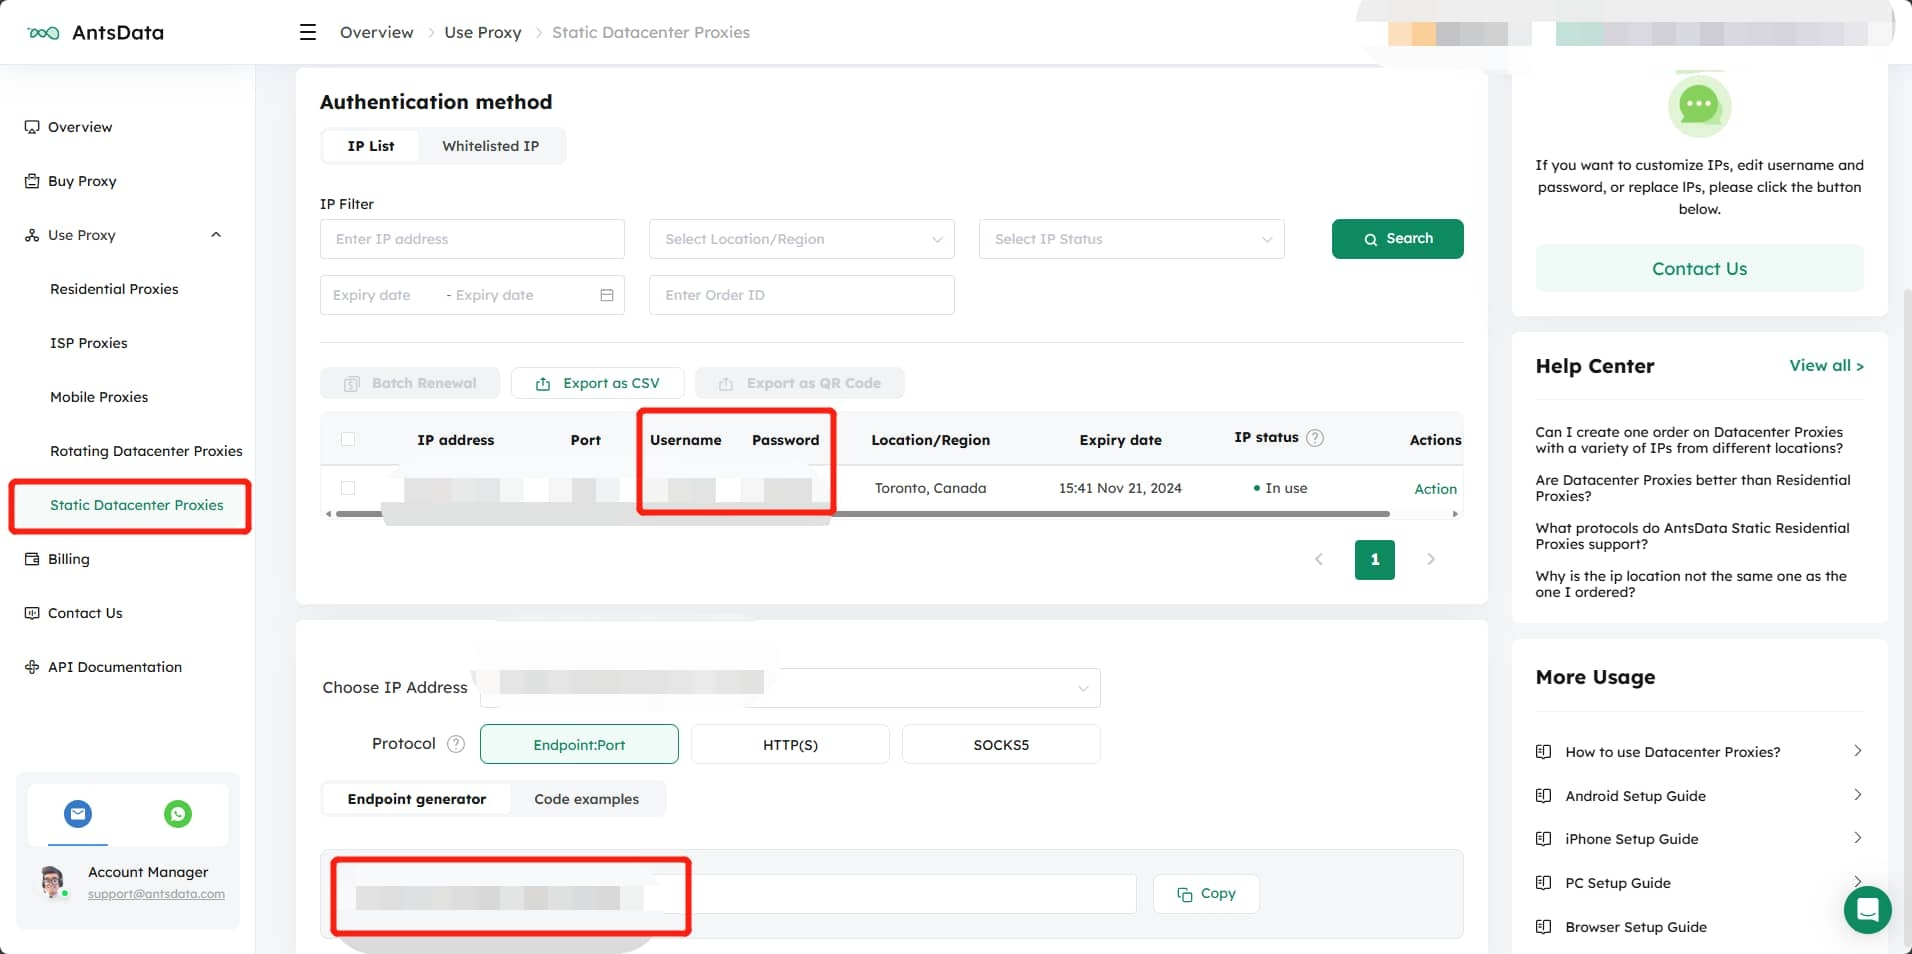Open the live chat widget button

point(1867,910)
